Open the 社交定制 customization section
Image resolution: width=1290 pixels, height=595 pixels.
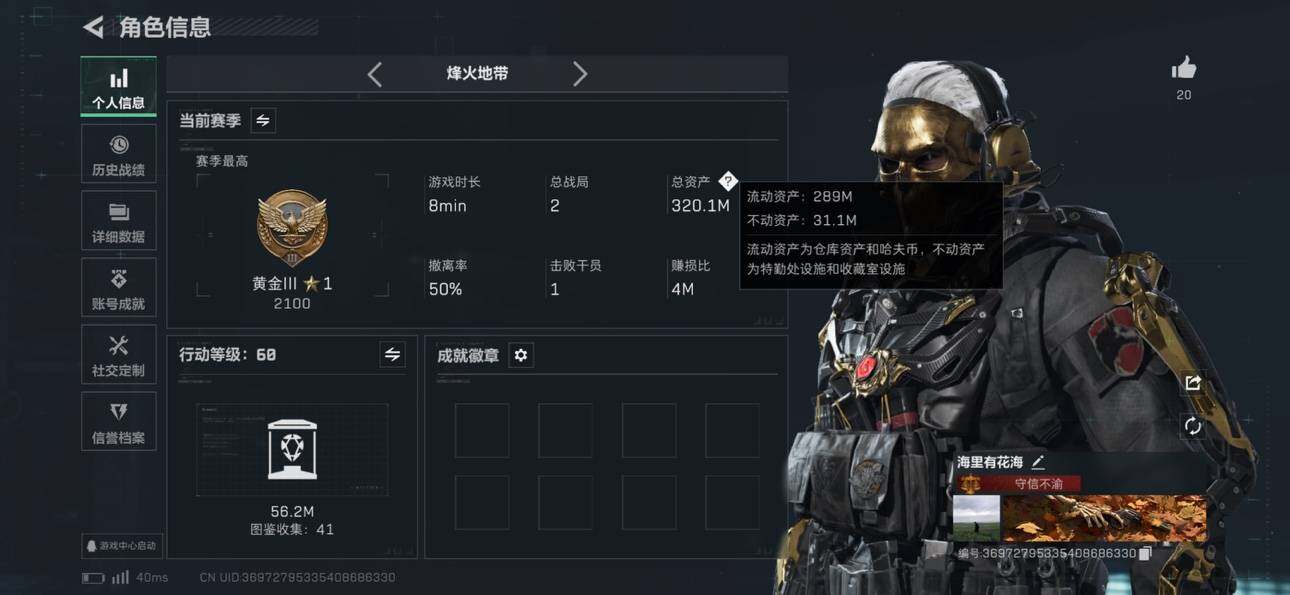click(118, 355)
